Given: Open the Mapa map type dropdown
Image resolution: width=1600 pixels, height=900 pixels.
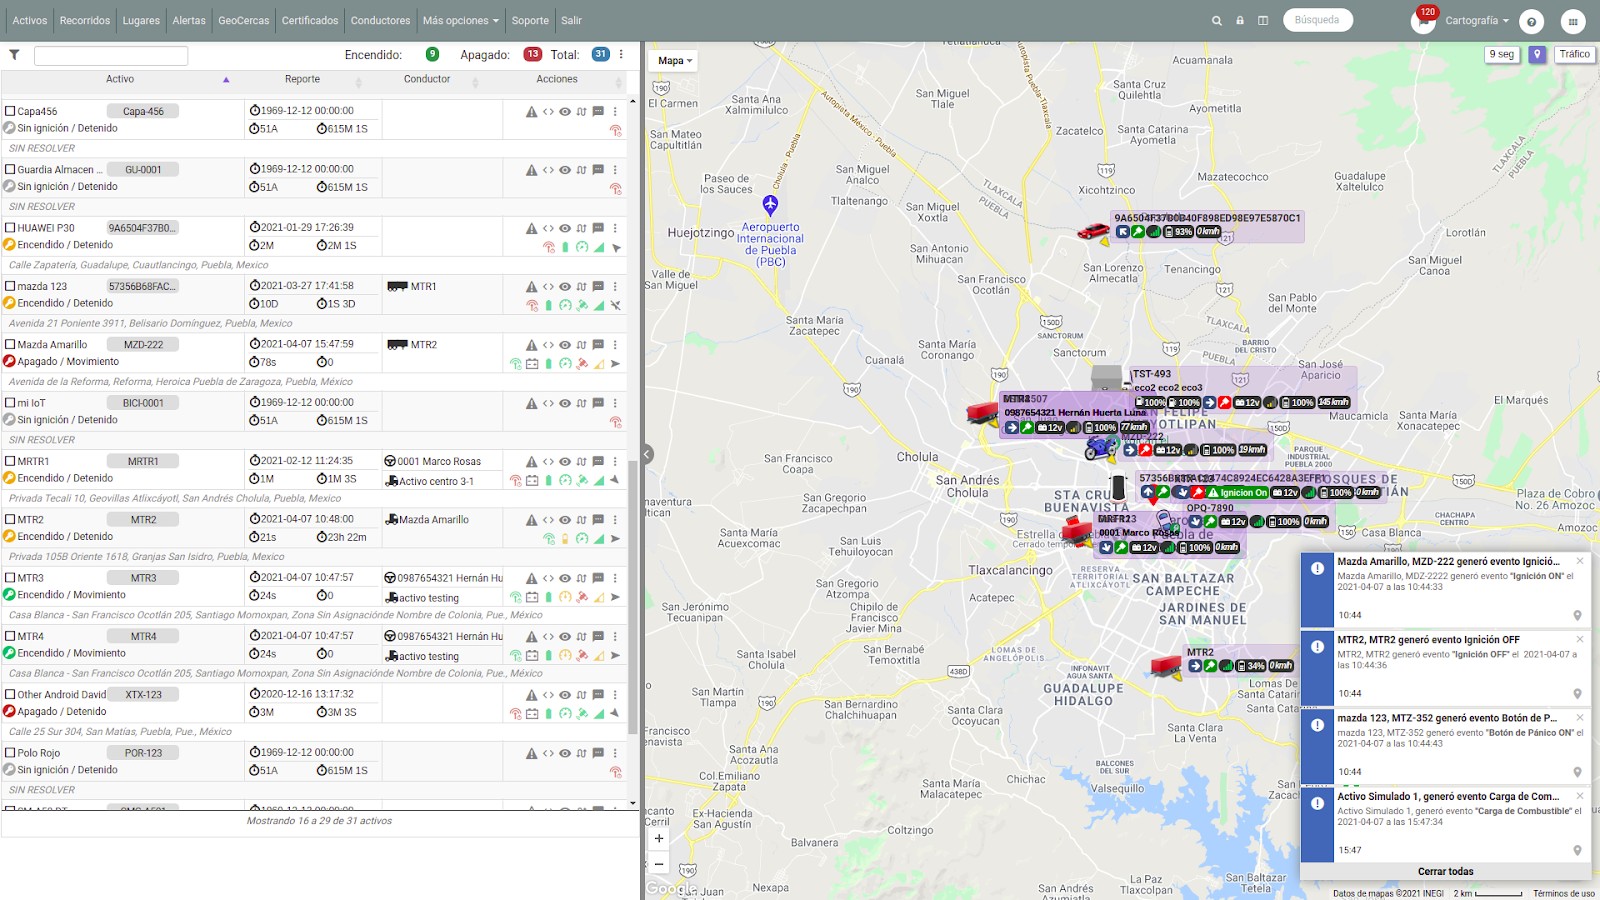Looking at the screenshot, I should 675,61.
